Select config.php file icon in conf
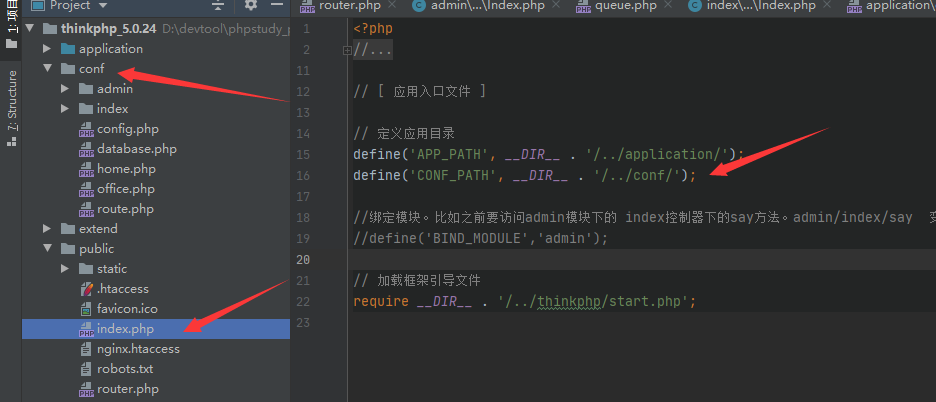The width and height of the screenshot is (936, 402). pyautogui.click(x=87, y=129)
